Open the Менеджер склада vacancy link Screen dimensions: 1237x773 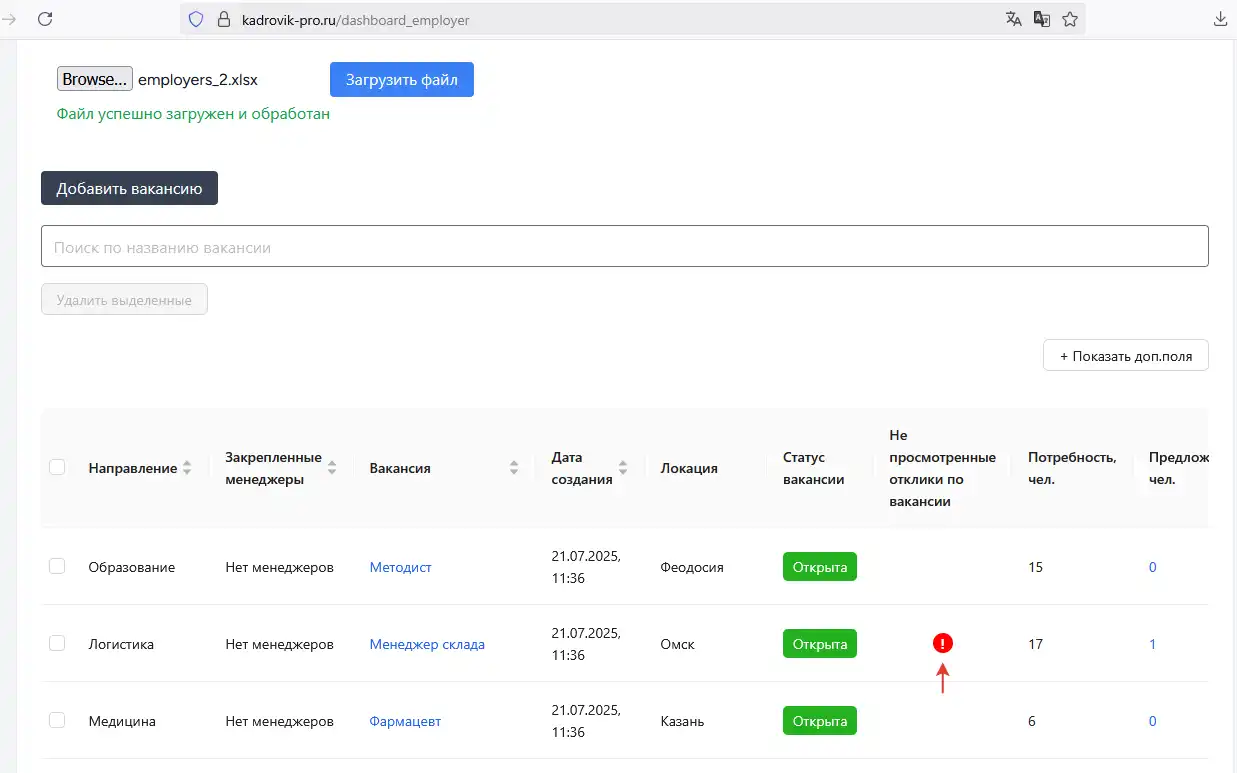427,644
